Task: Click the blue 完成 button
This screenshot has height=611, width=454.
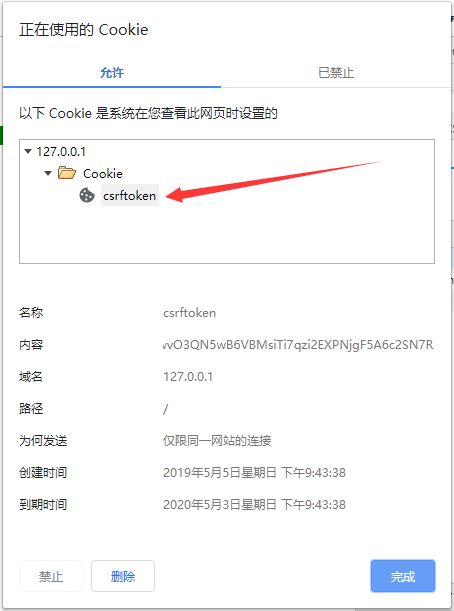Action: pyautogui.click(x=403, y=576)
